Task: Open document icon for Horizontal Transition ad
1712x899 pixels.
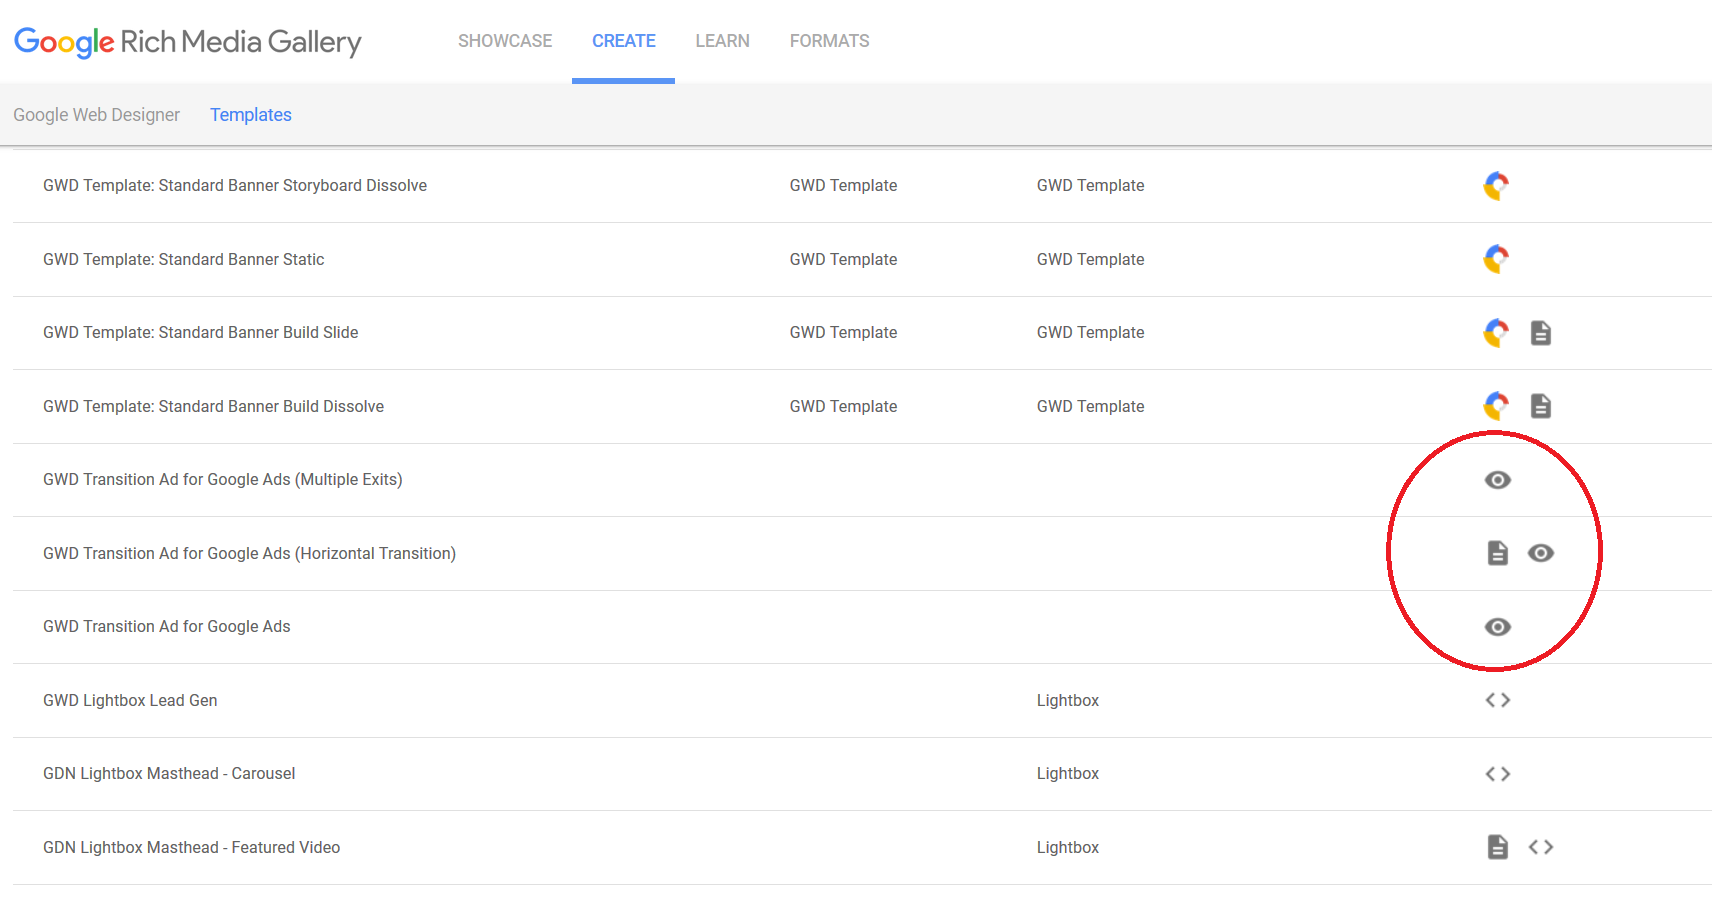Action: coord(1497,553)
